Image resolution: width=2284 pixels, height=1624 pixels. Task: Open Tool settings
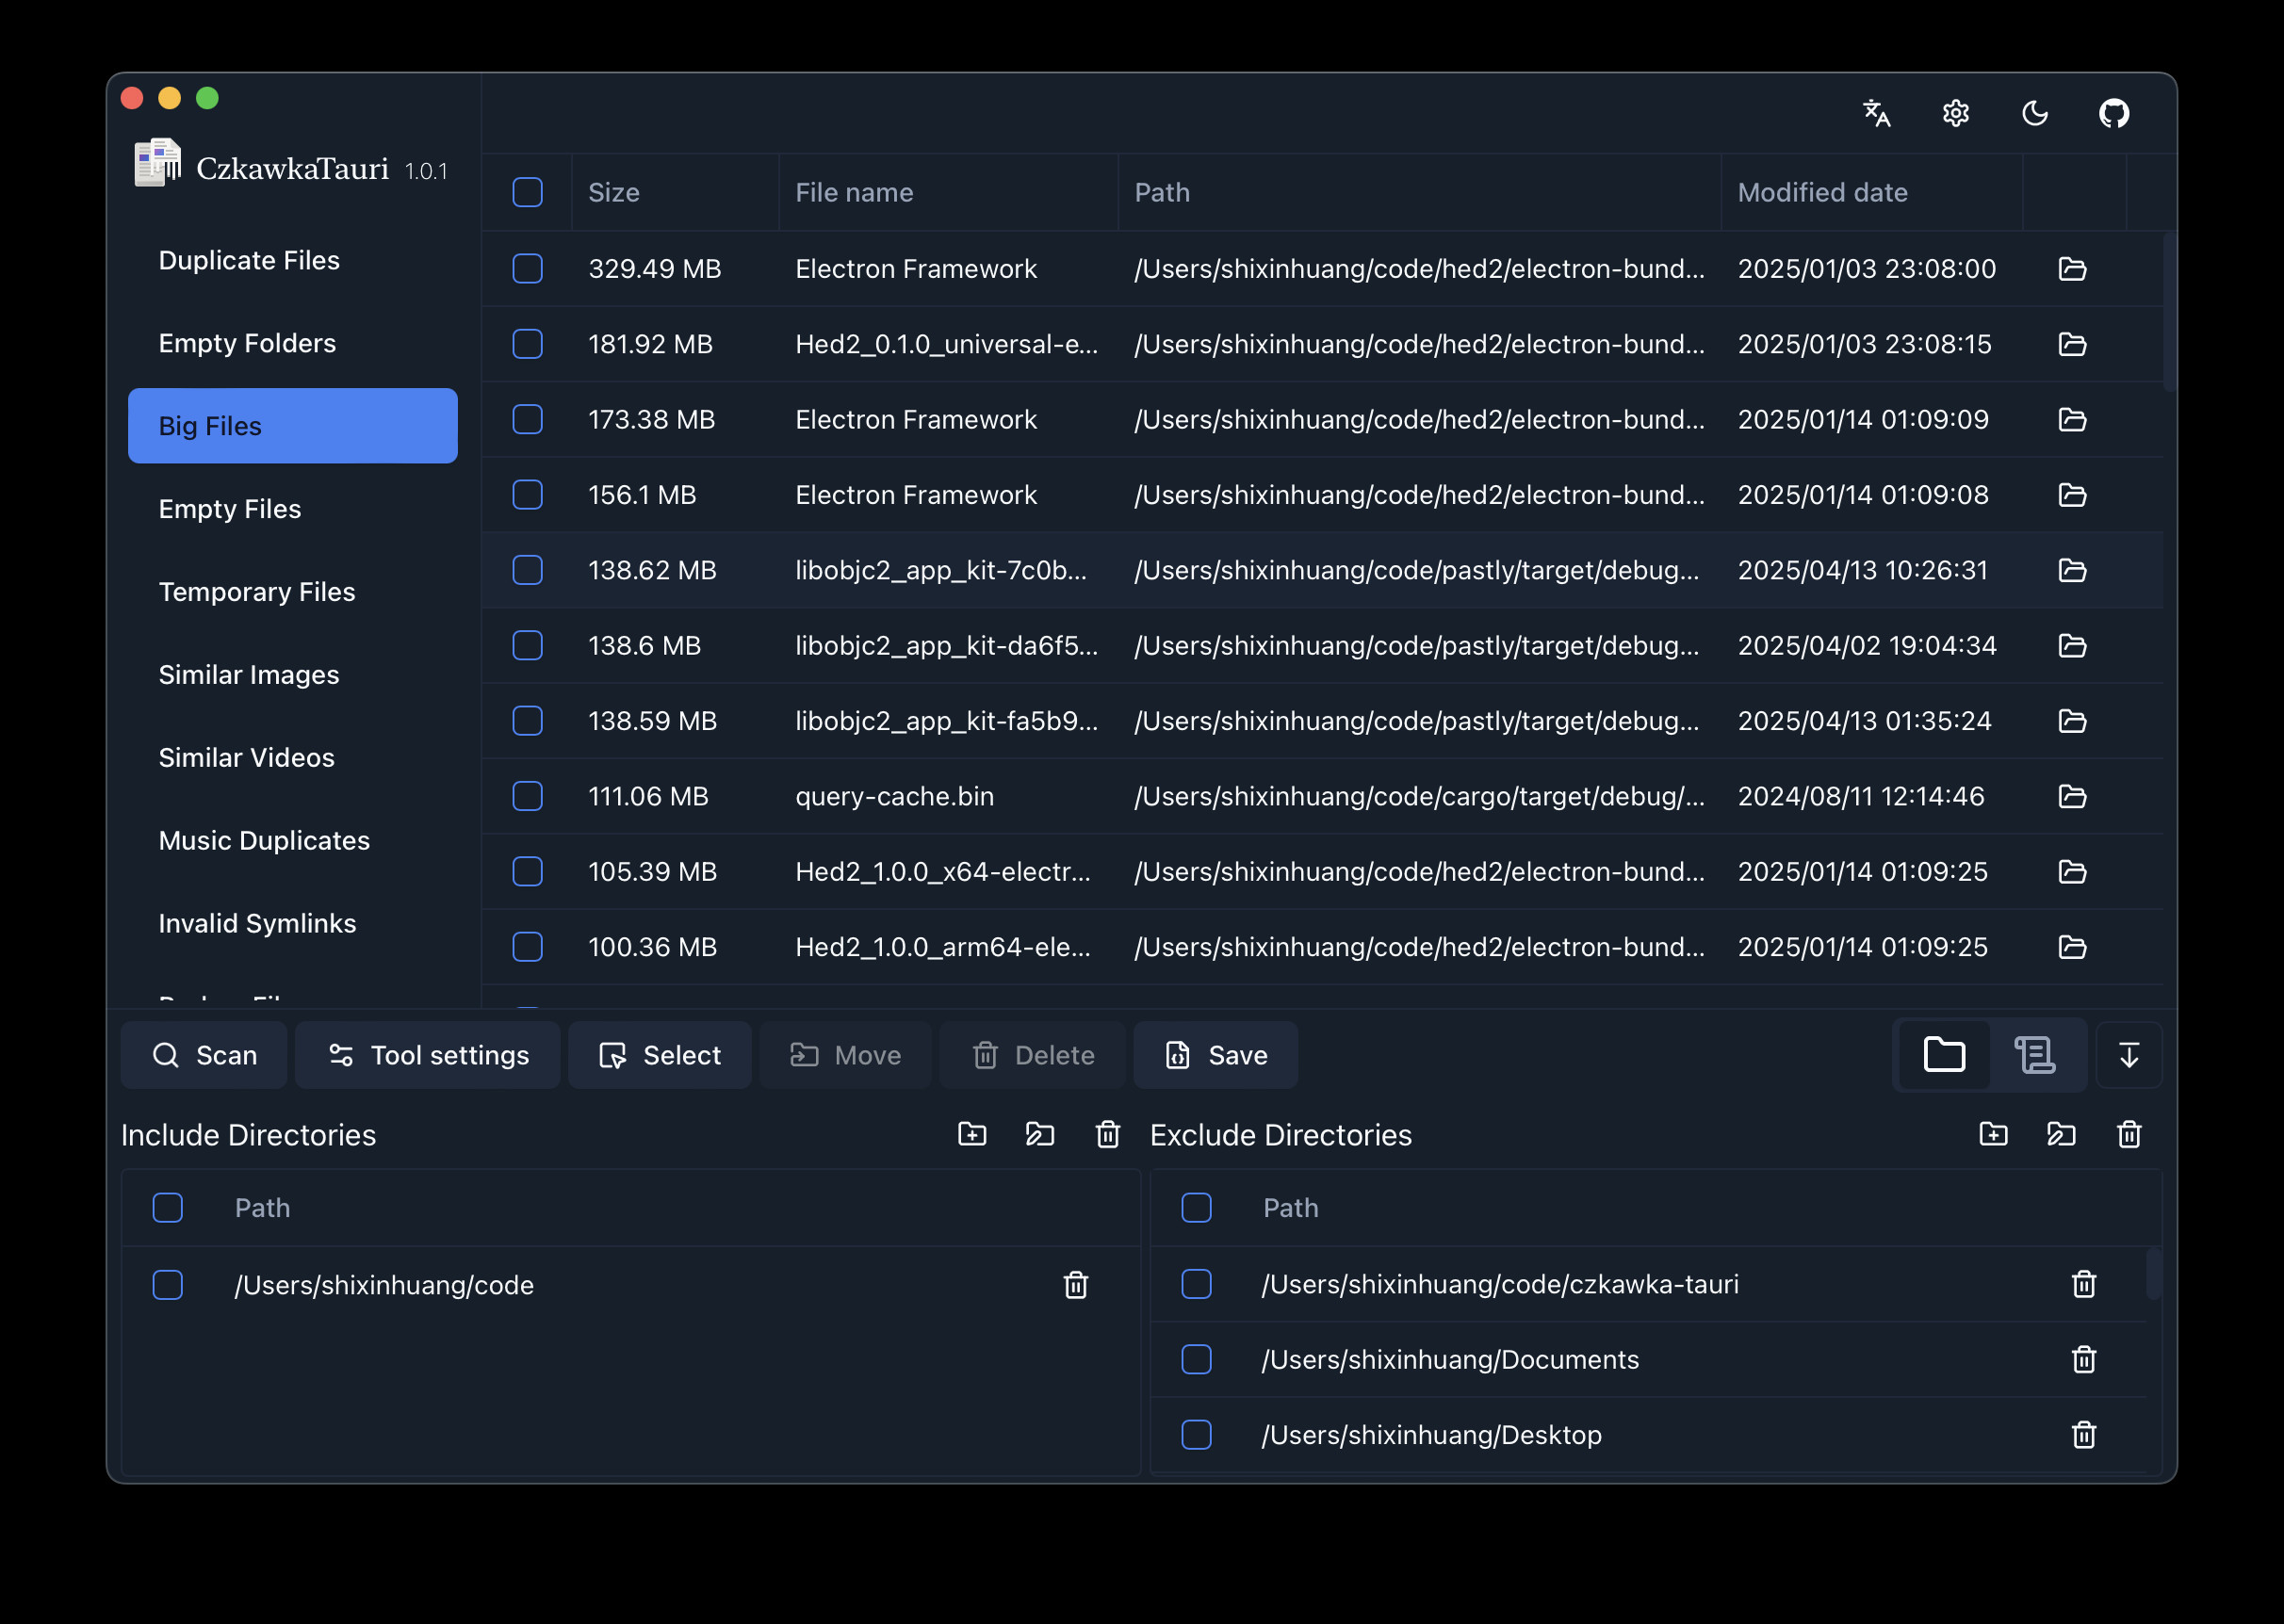428,1055
